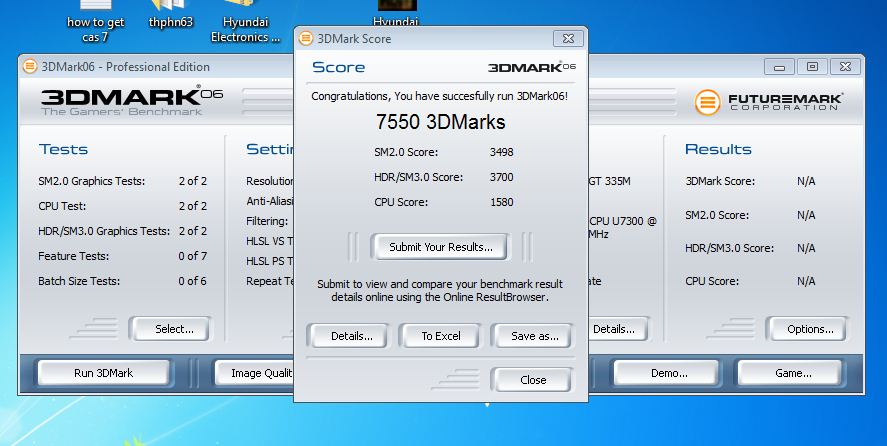The width and height of the screenshot is (887, 446).
Task: Open Options... under Results panel
Action: [810, 329]
